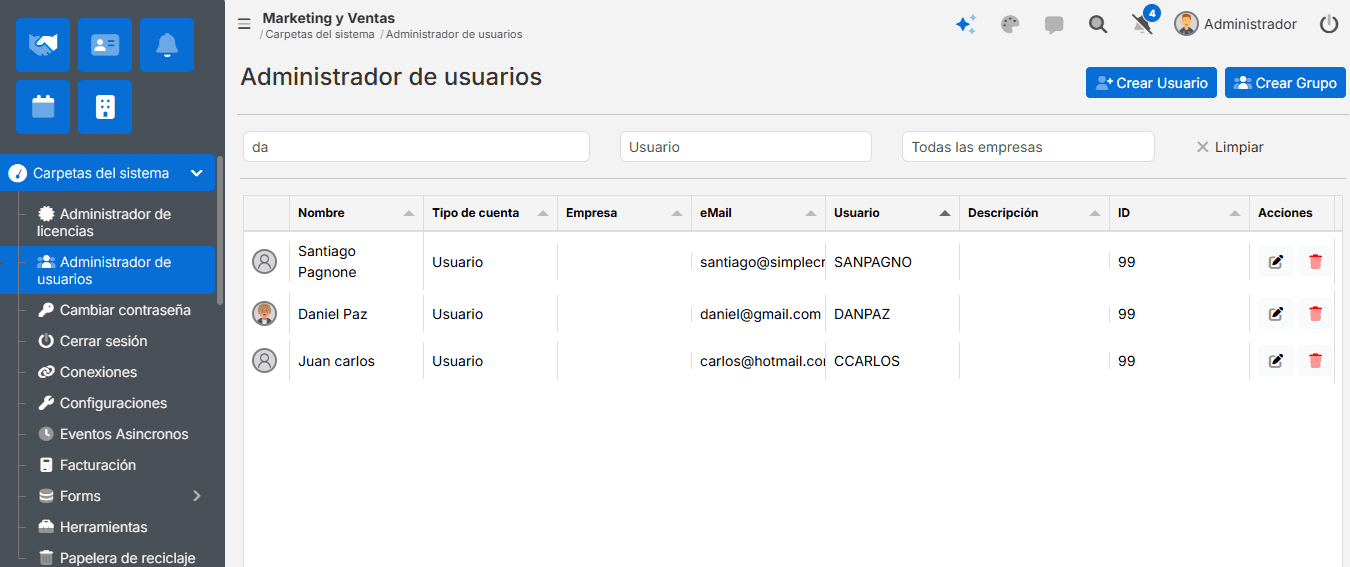Delete user Daniel Paz

pos(1315,314)
